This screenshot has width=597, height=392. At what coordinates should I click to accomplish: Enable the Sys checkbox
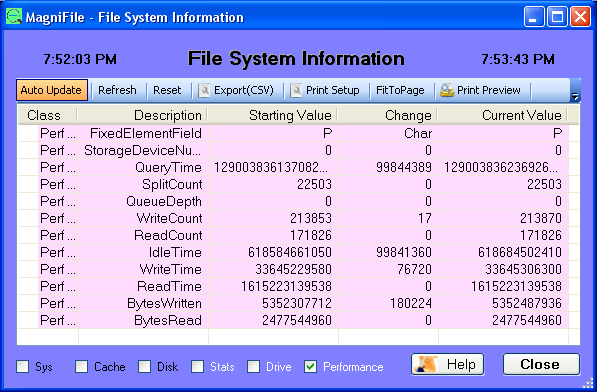click(23, 367)
